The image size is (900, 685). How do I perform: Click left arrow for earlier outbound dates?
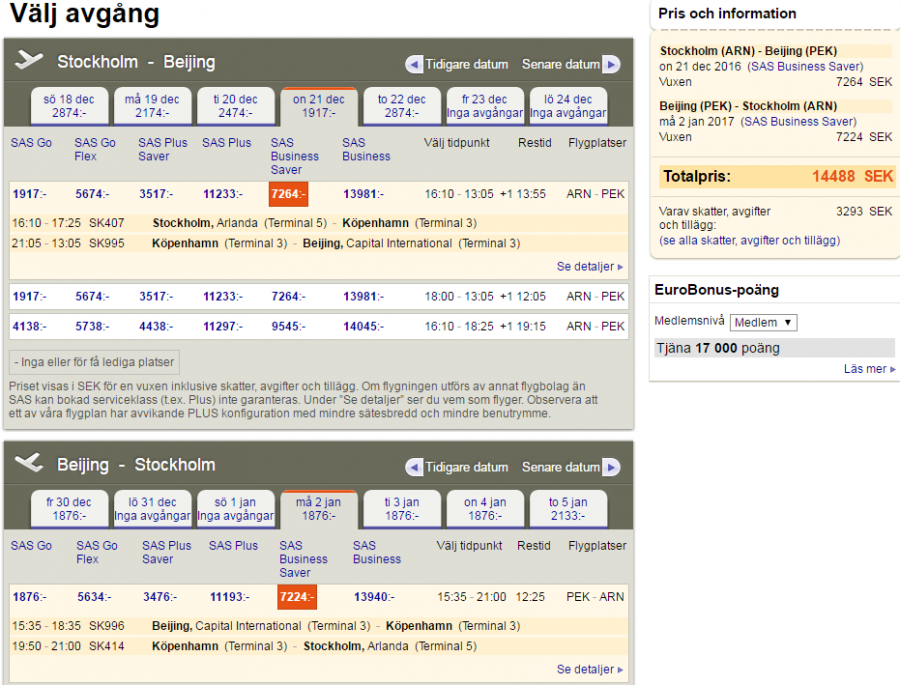coord(414,64)
